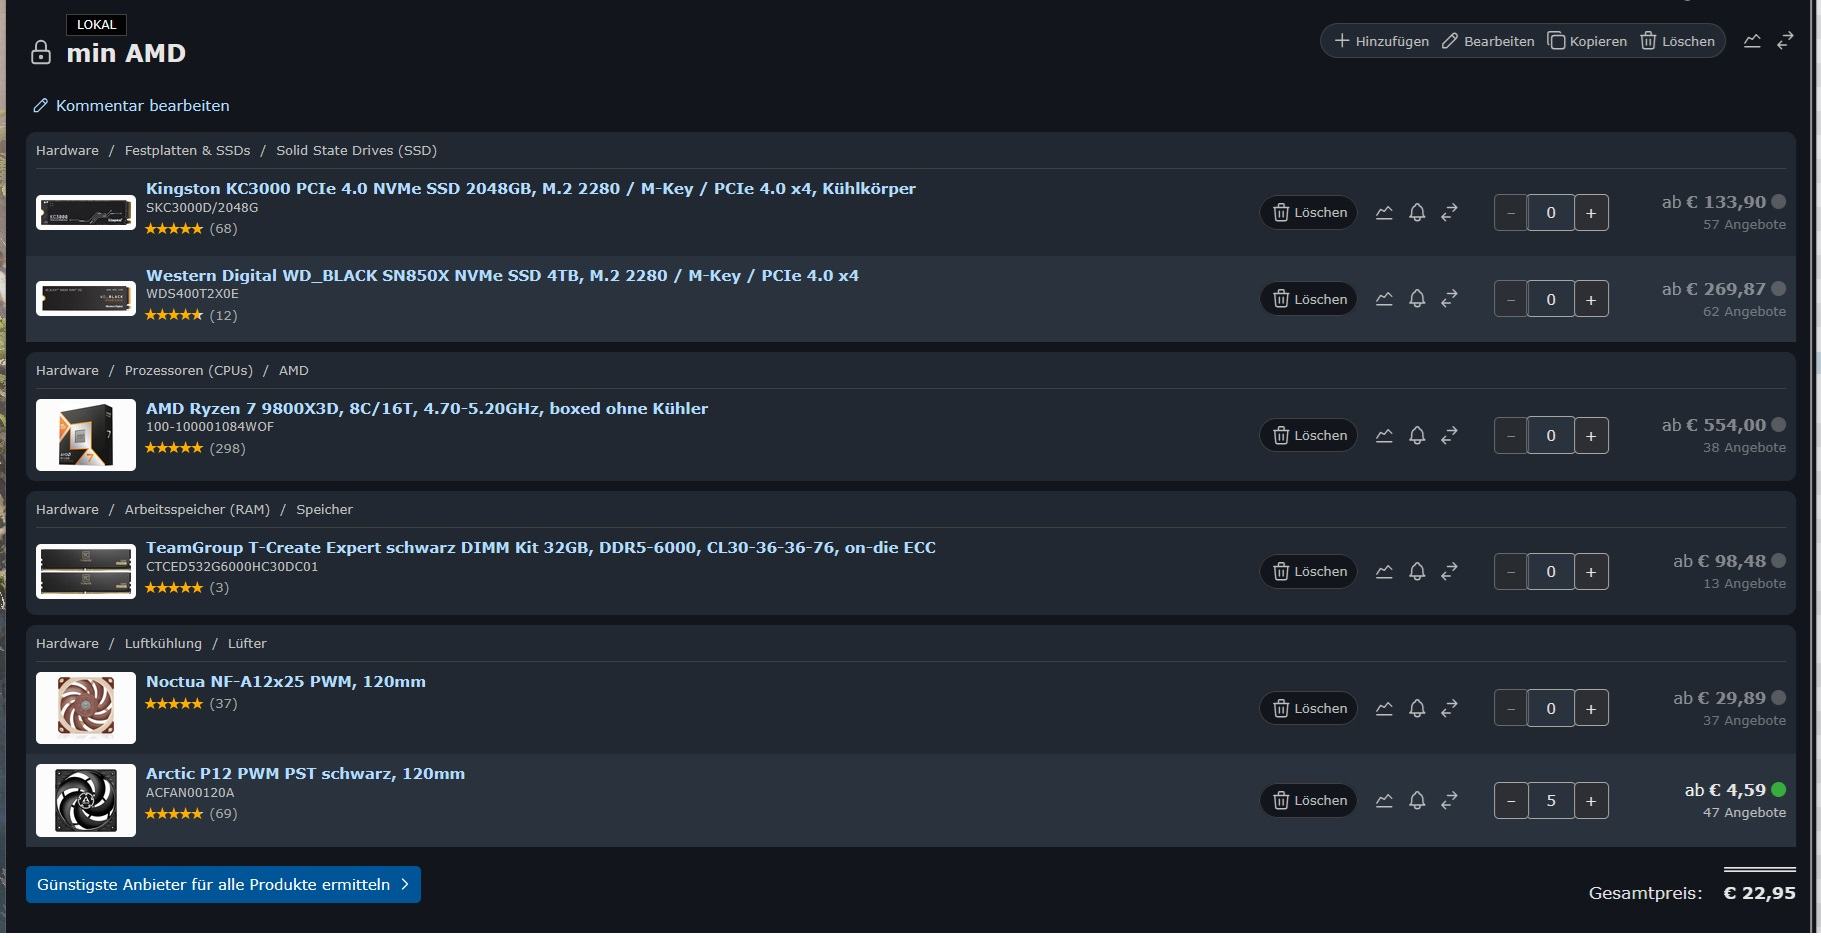The width and height of the screenshot is (1821, 938).
Task: Set price alert bell for WD_BLACK SN850X
Action: coord(1417,299)
